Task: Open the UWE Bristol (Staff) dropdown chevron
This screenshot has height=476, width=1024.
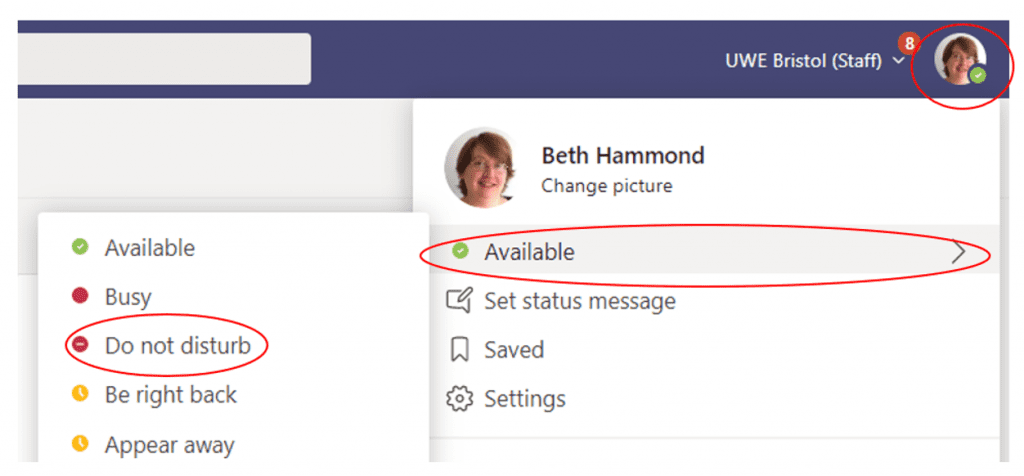Action: tap(898, 61)
